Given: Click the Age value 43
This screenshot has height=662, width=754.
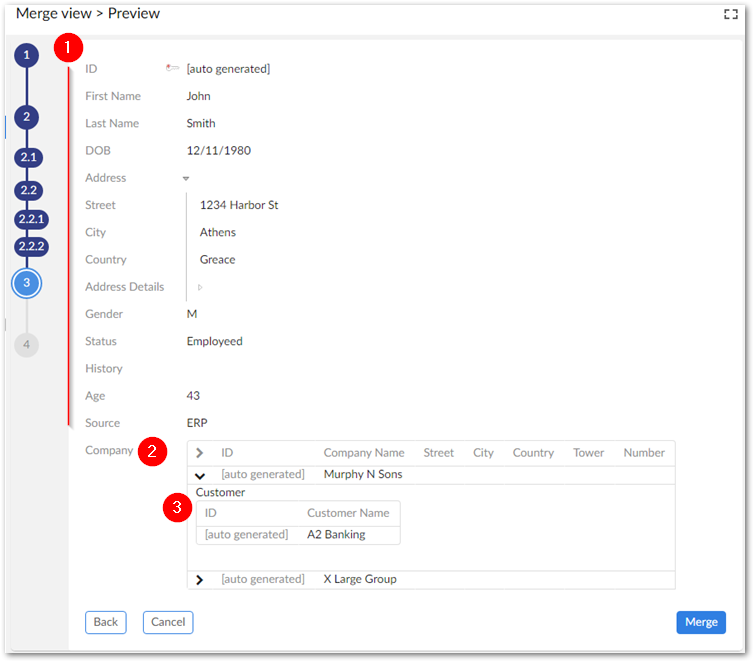Looking at the screenshot, I should click(x=193, y=396).
